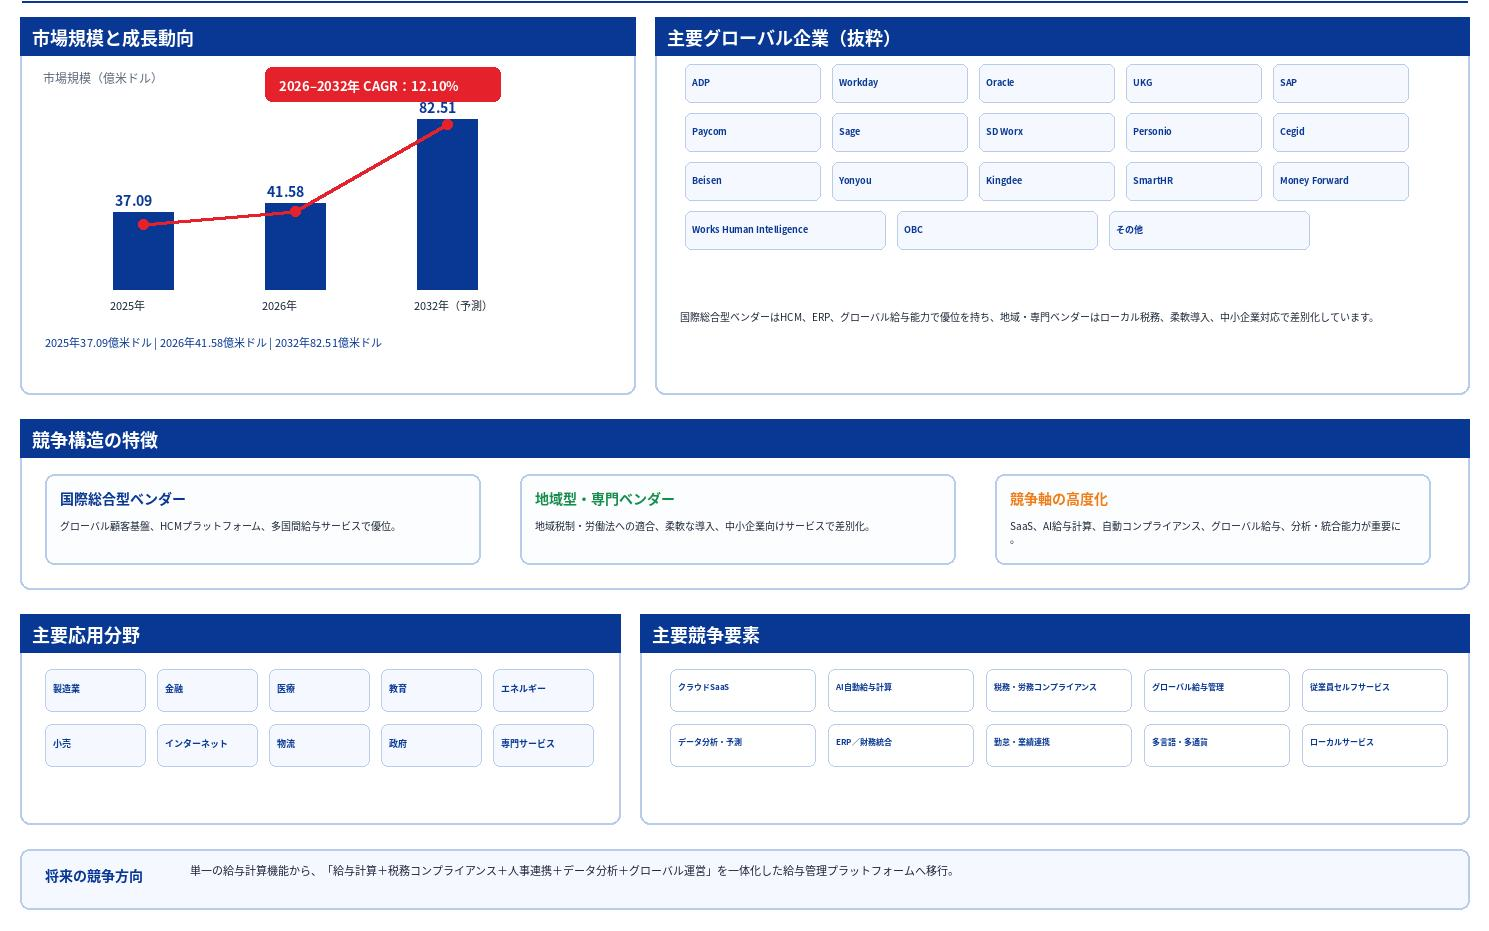Select the 2032年 forecast bar
1489x931 pixels.
tap(447, 204)
